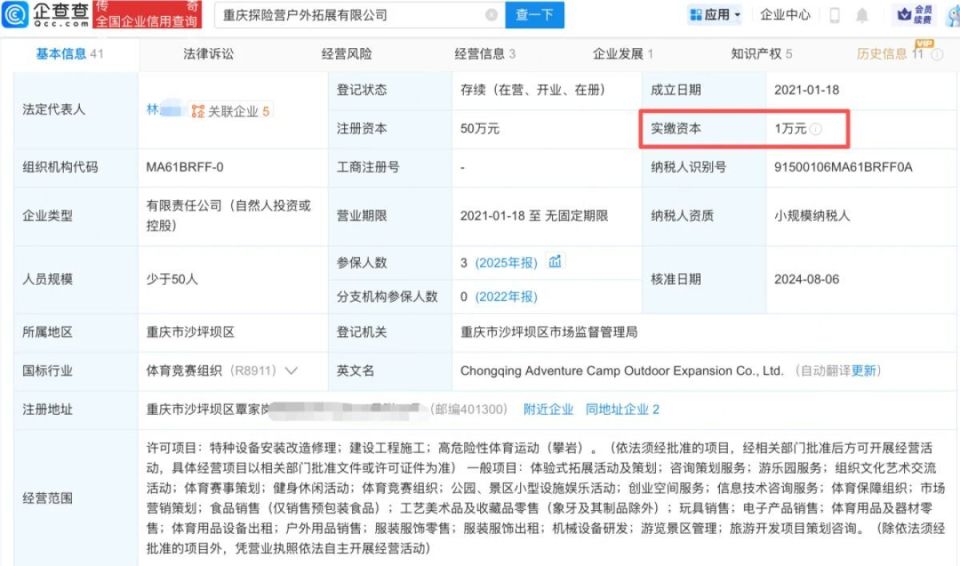This screenshot has height=566, width=960.
Task: Click the legal representative name 林
Action: (x=152, y=110)
